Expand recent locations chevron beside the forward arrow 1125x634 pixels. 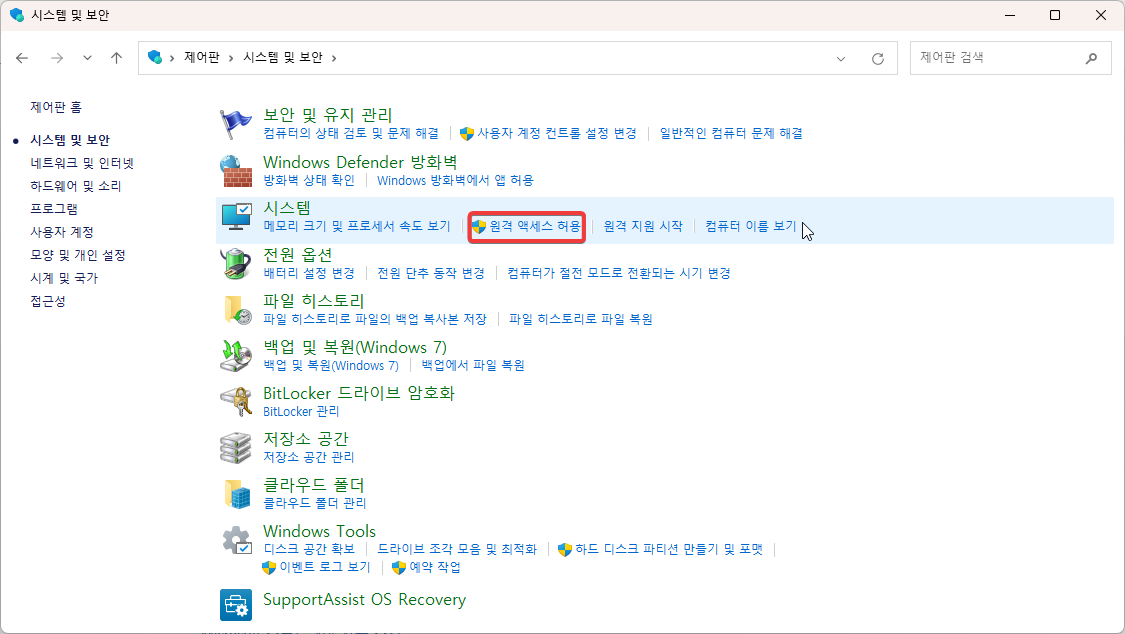pos(87,57)
